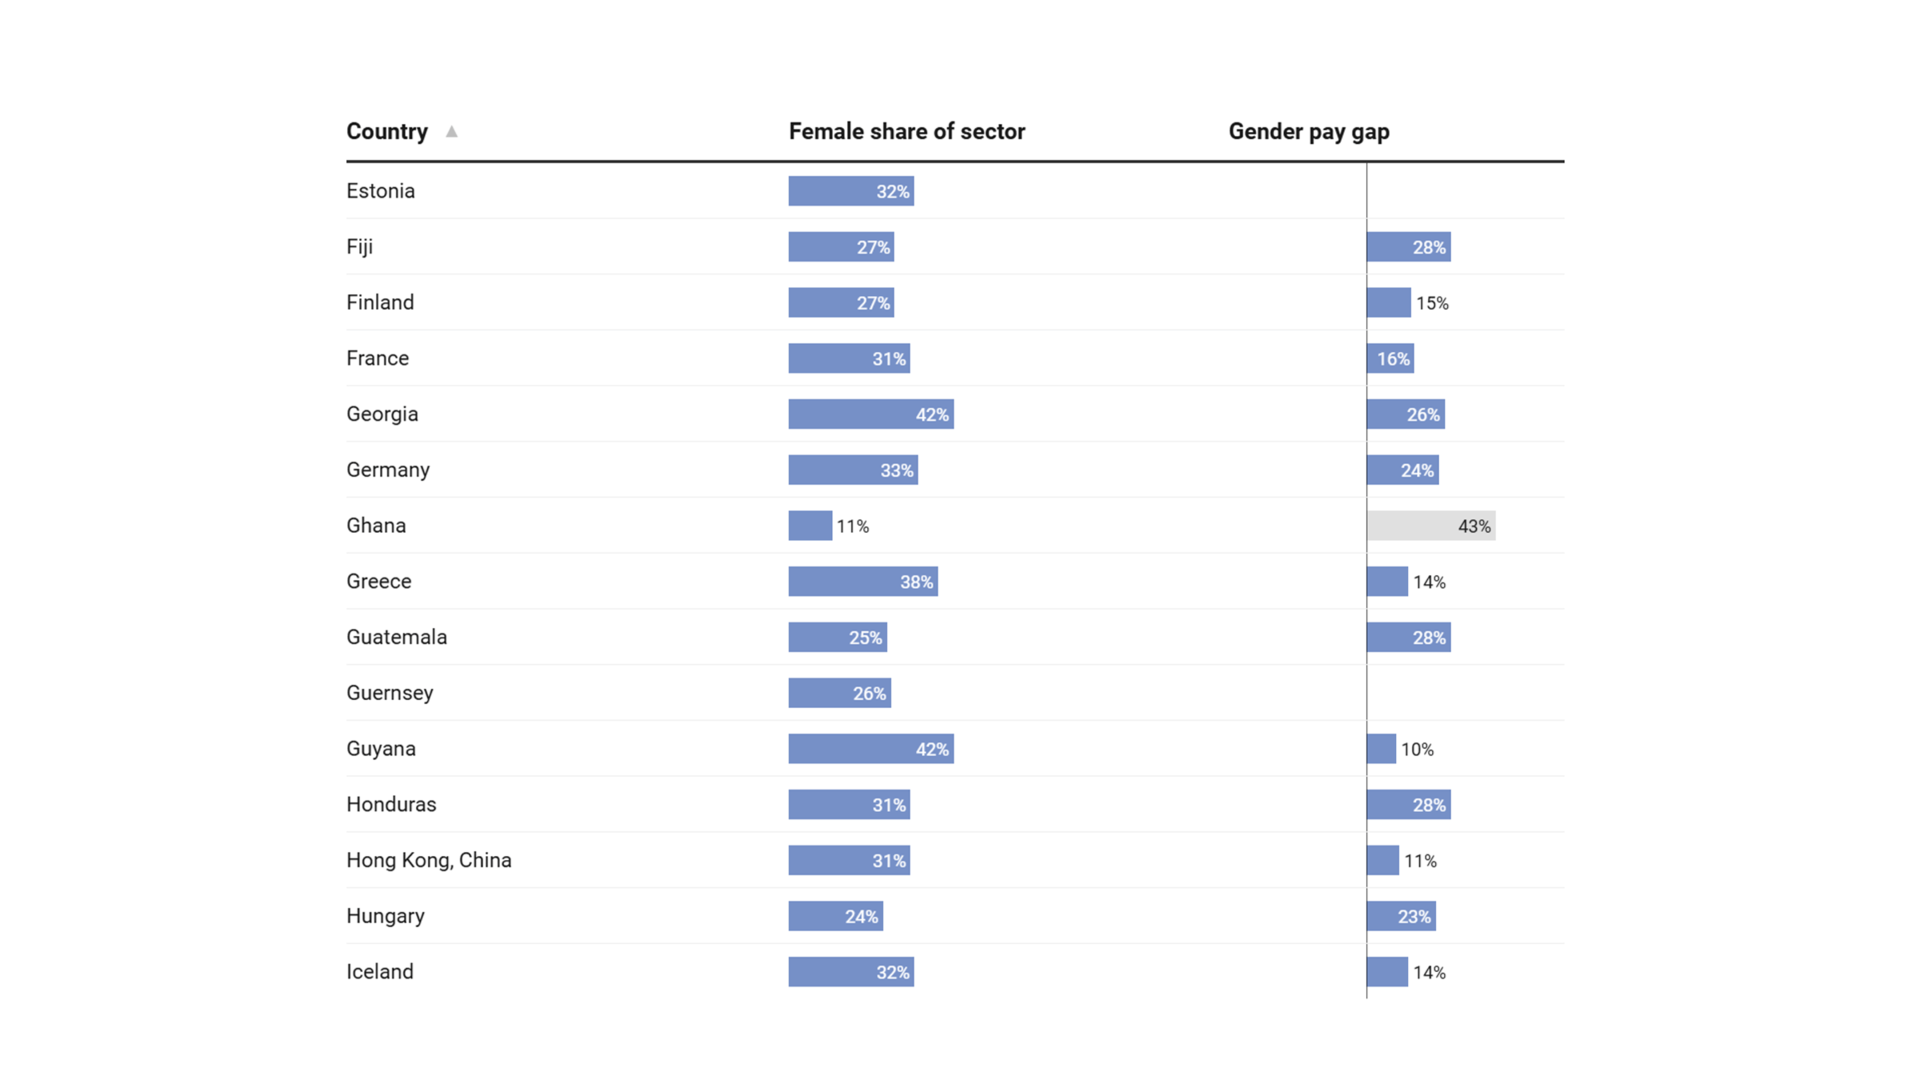Image resolution: width=1920 pixels, height=1080 pixels.
Task: Click the sort arrow beside Country
Action: tap(452, 132)
